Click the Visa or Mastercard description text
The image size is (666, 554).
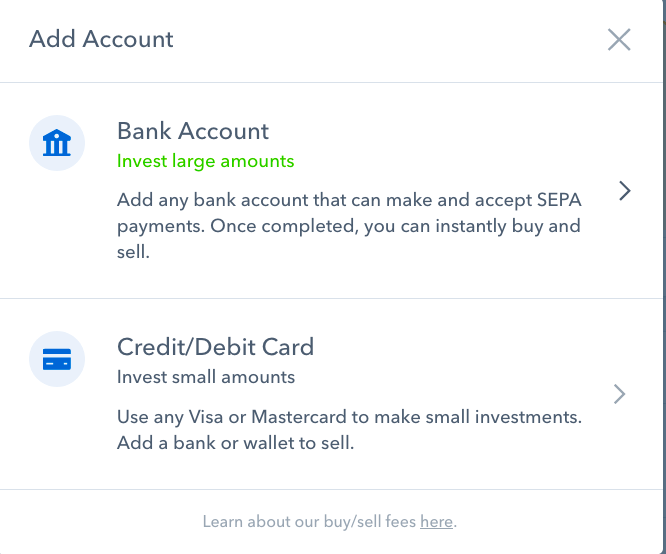click(x=349, y=416)
